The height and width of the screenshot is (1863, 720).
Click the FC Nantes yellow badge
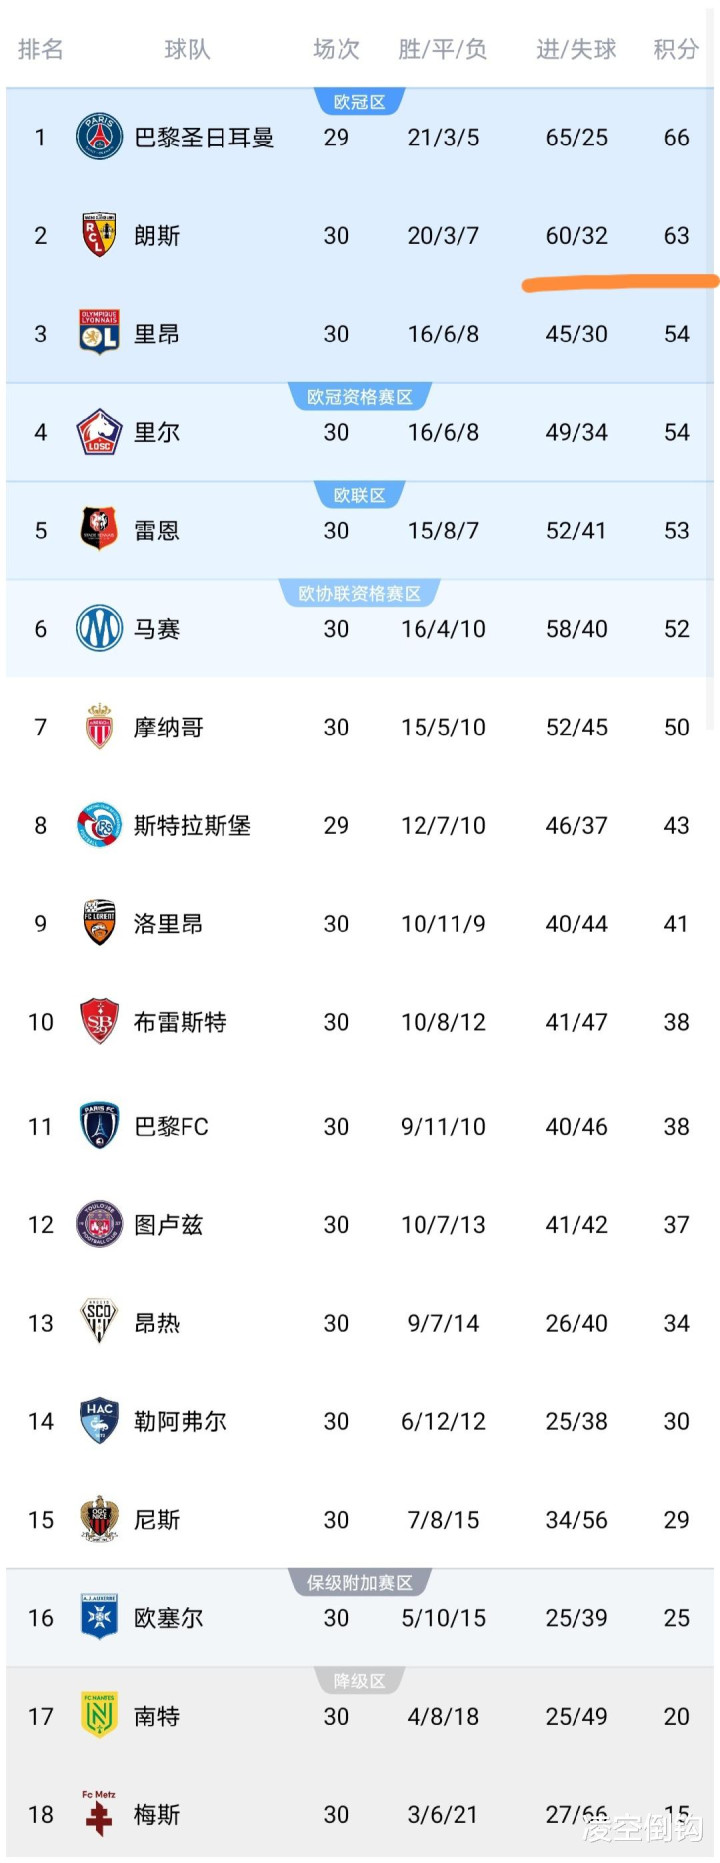99,1715
